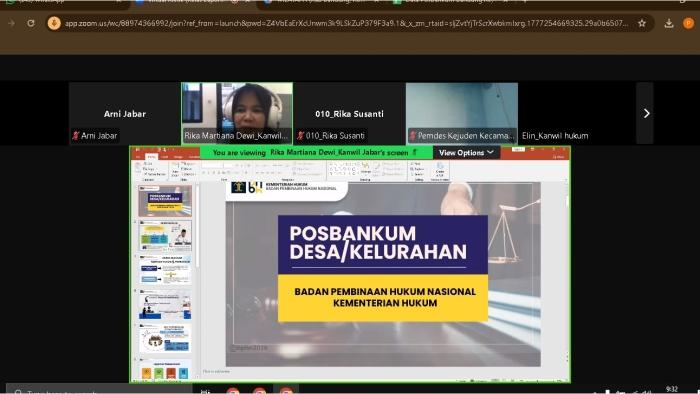This screenshot has width=700, height=394.
Task: Open the browser downloads icon
Action: tap(668, 23)
